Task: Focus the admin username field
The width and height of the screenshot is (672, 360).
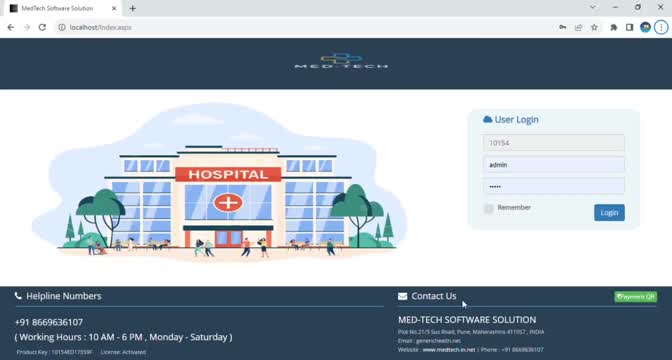Action: (x=554, y=165)
